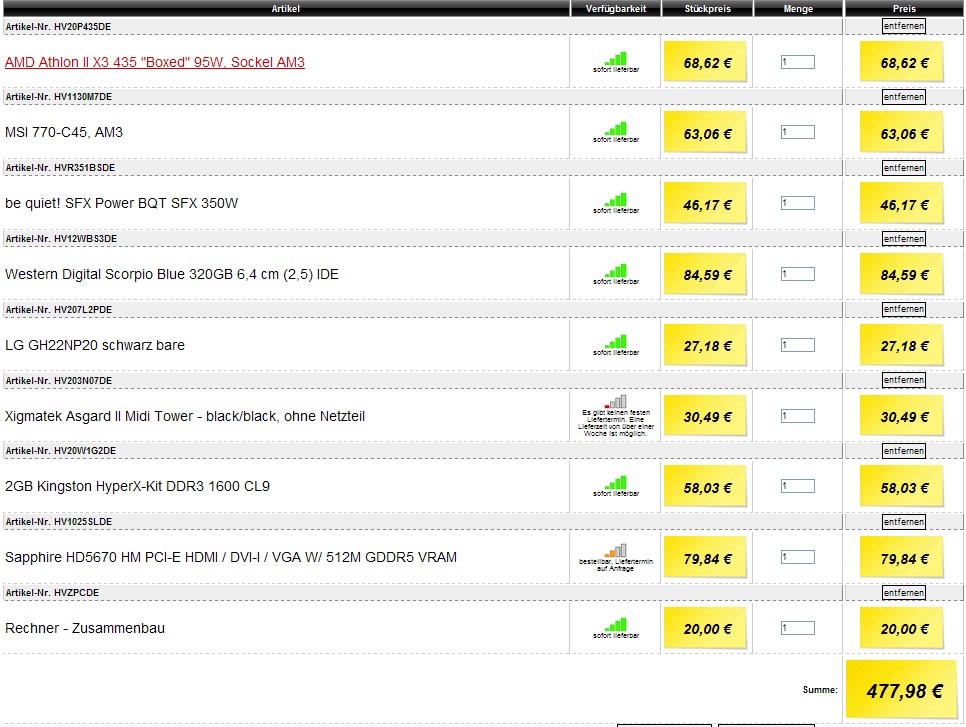966x727 pixels.
Task: Click the quantity box for Xigmatek Asgard II
Action: point(798,415)
